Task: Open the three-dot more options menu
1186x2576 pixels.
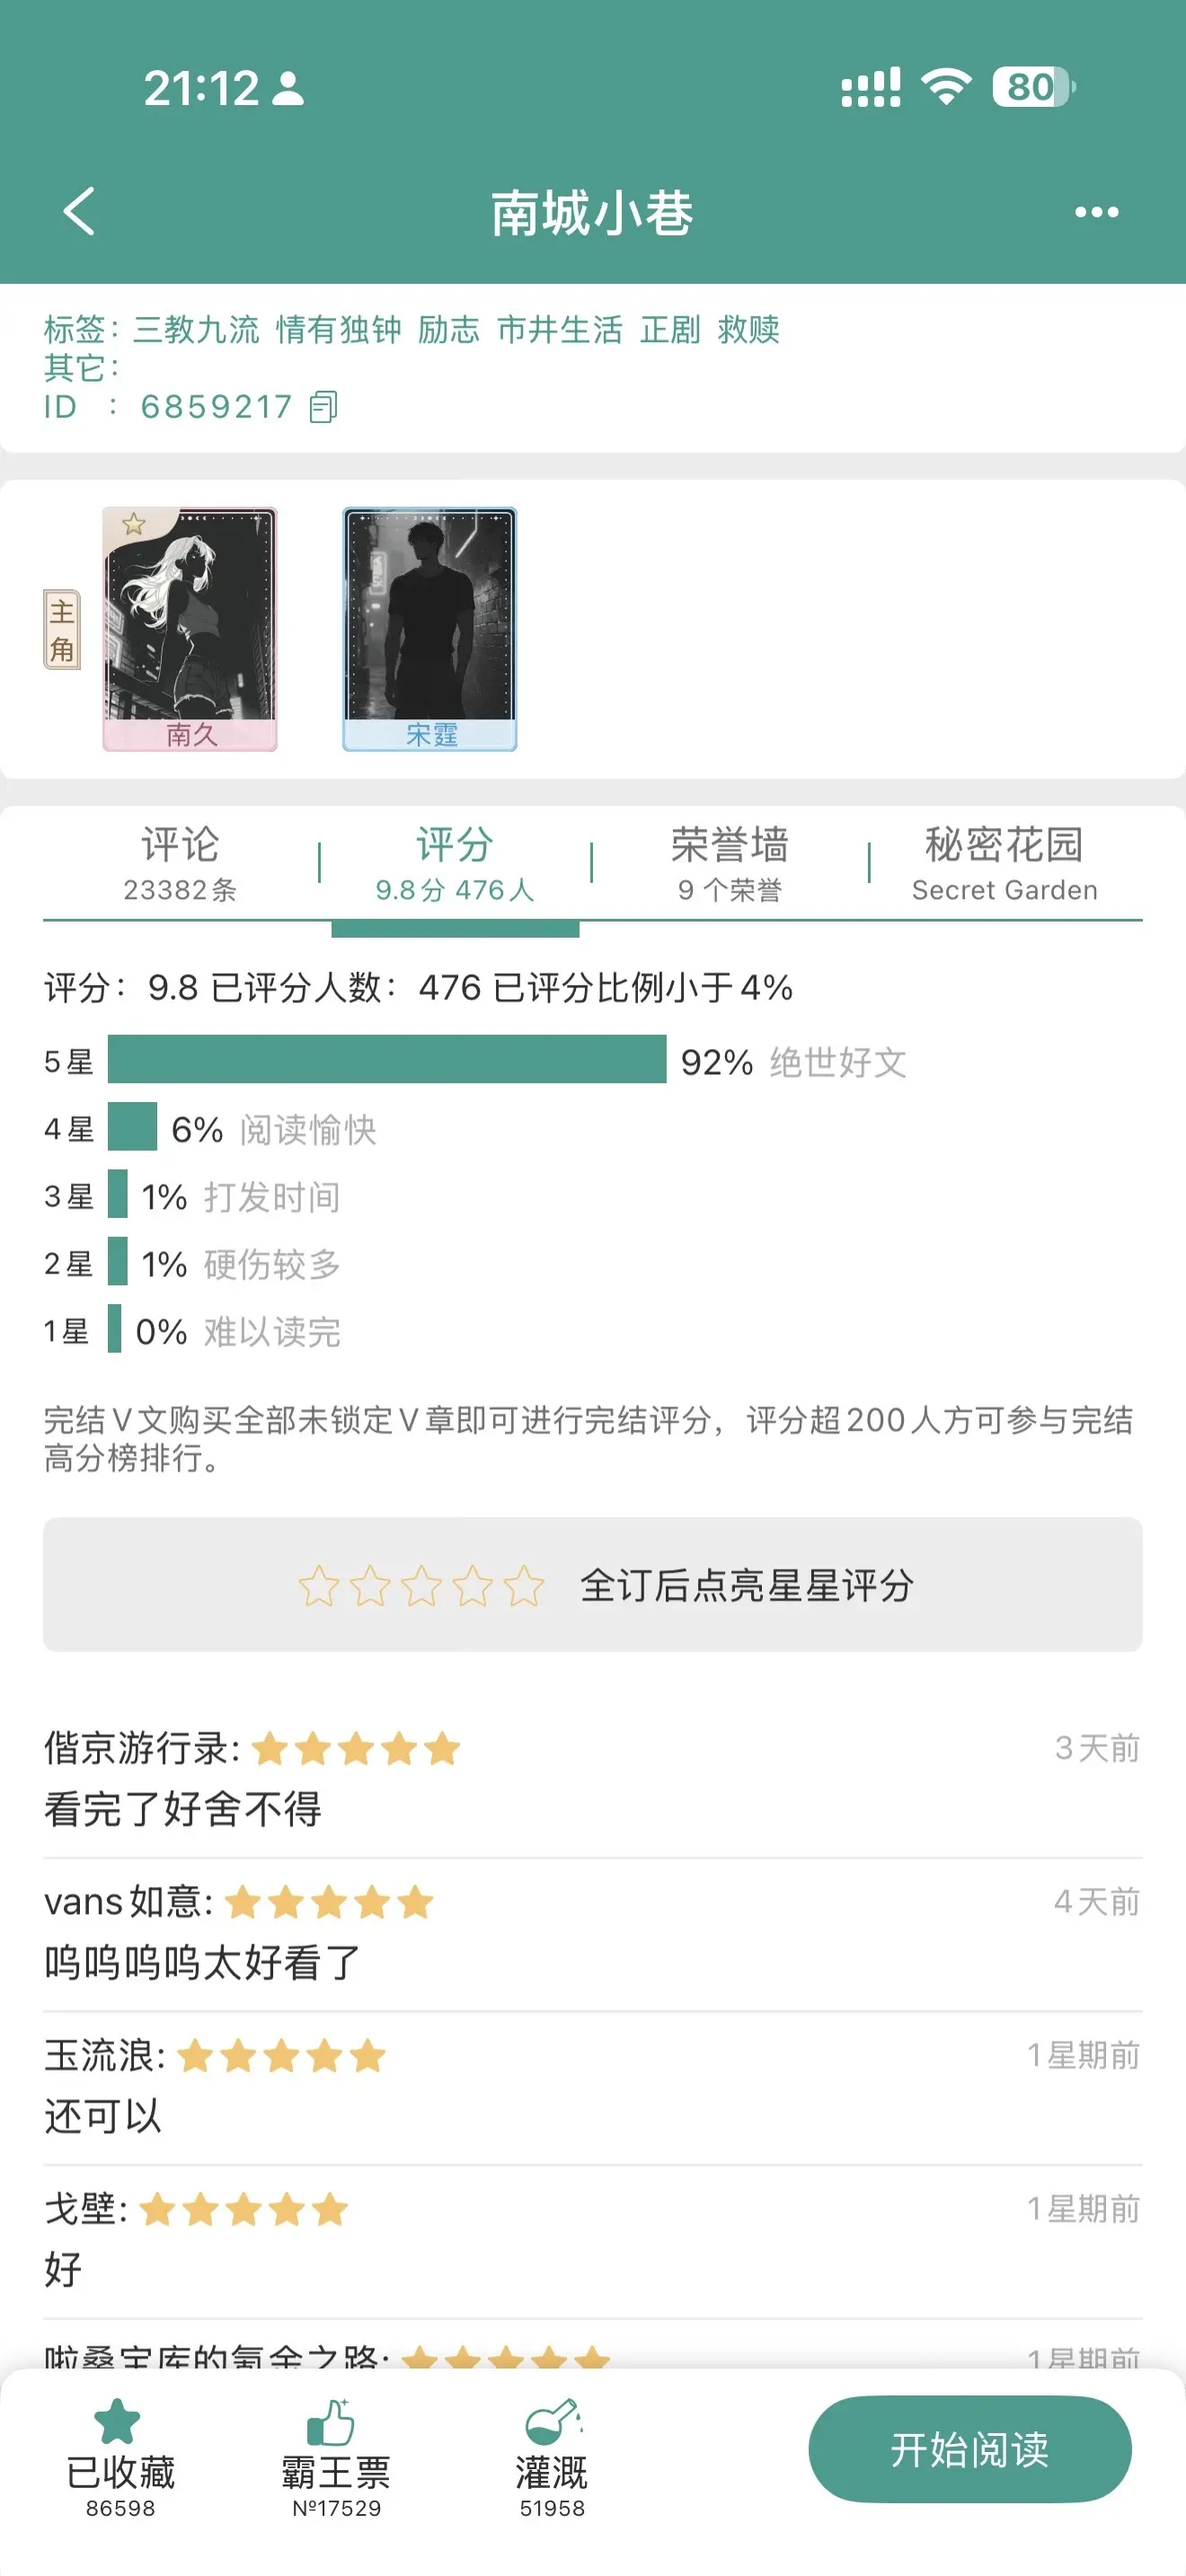Action: (x=1096, y=212)
